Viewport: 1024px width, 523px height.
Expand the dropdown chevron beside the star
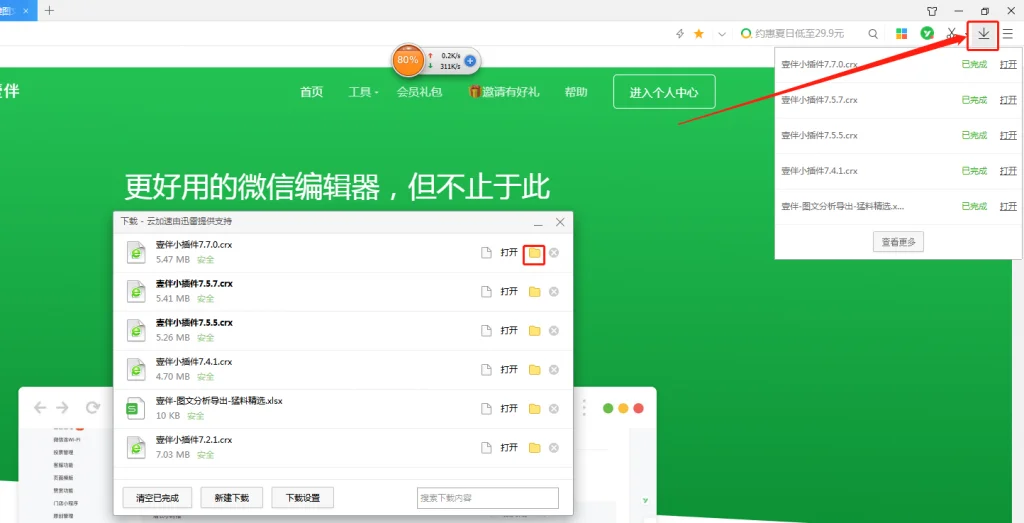pos(721,34)
